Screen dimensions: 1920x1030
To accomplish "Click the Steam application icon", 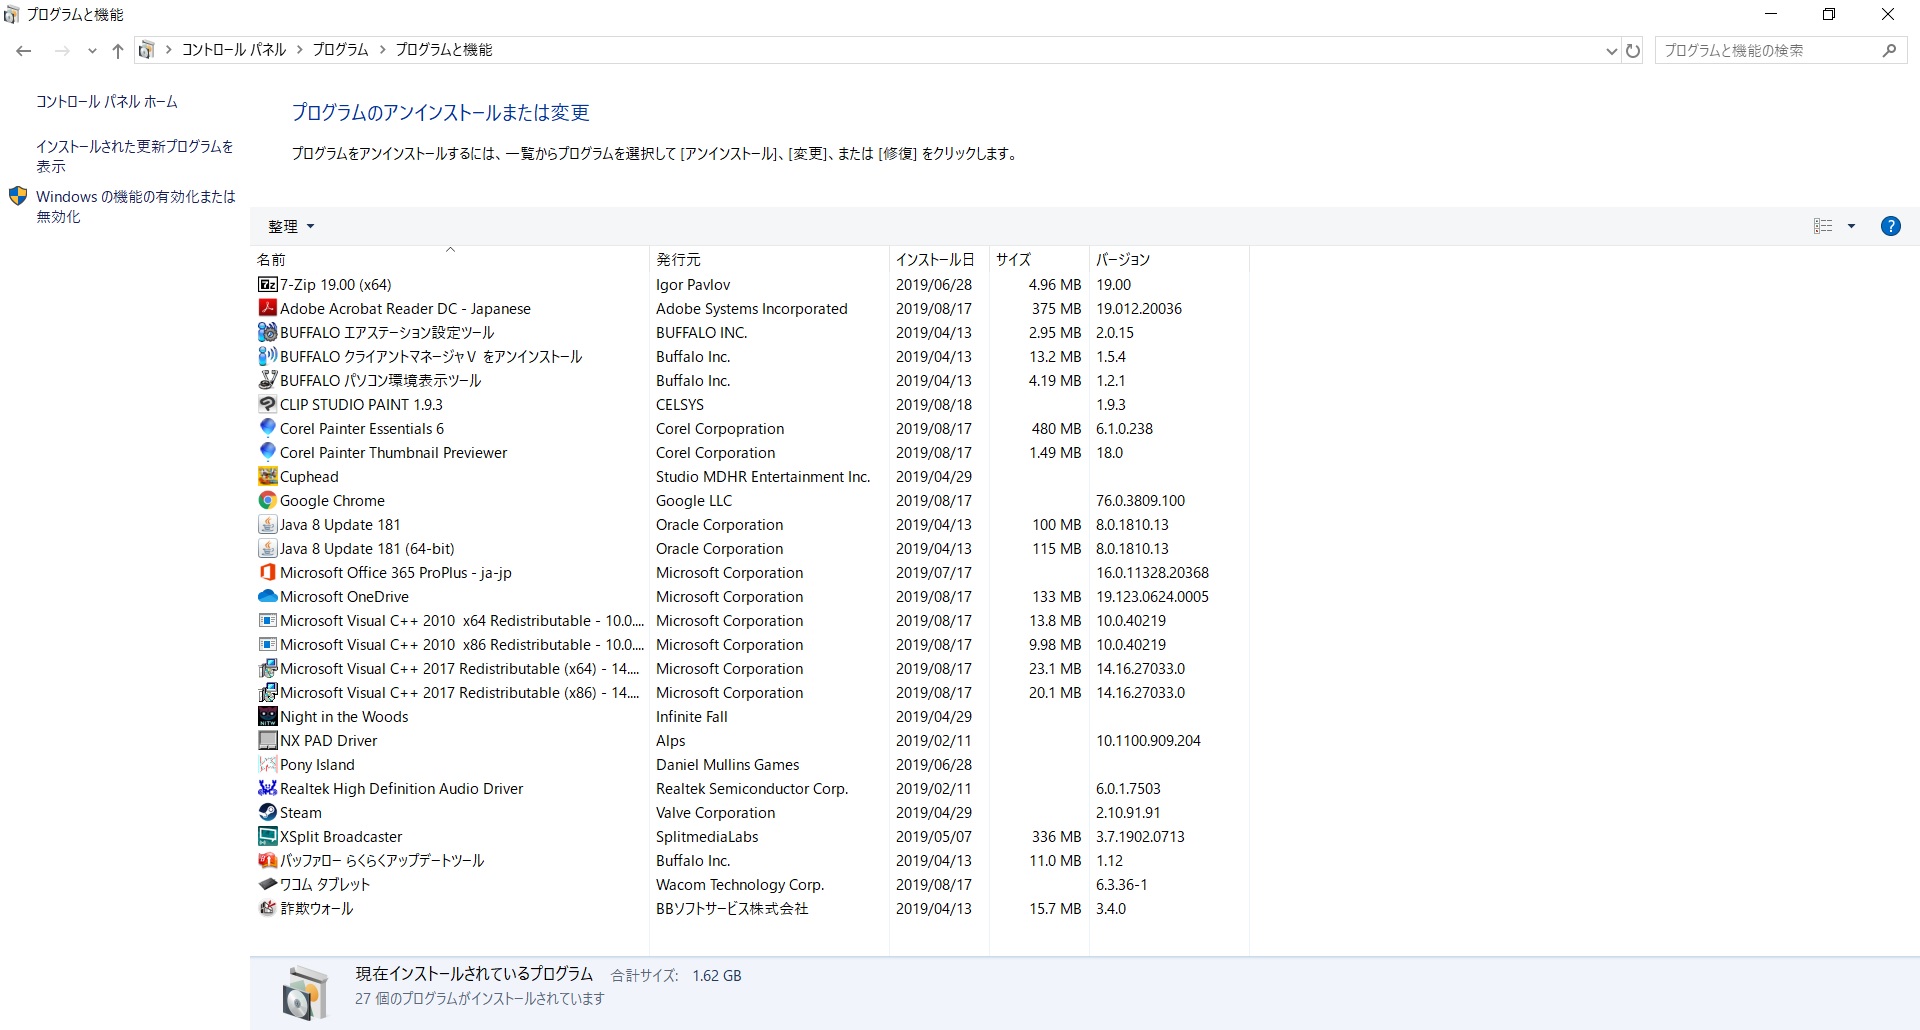I will point(267,813).
